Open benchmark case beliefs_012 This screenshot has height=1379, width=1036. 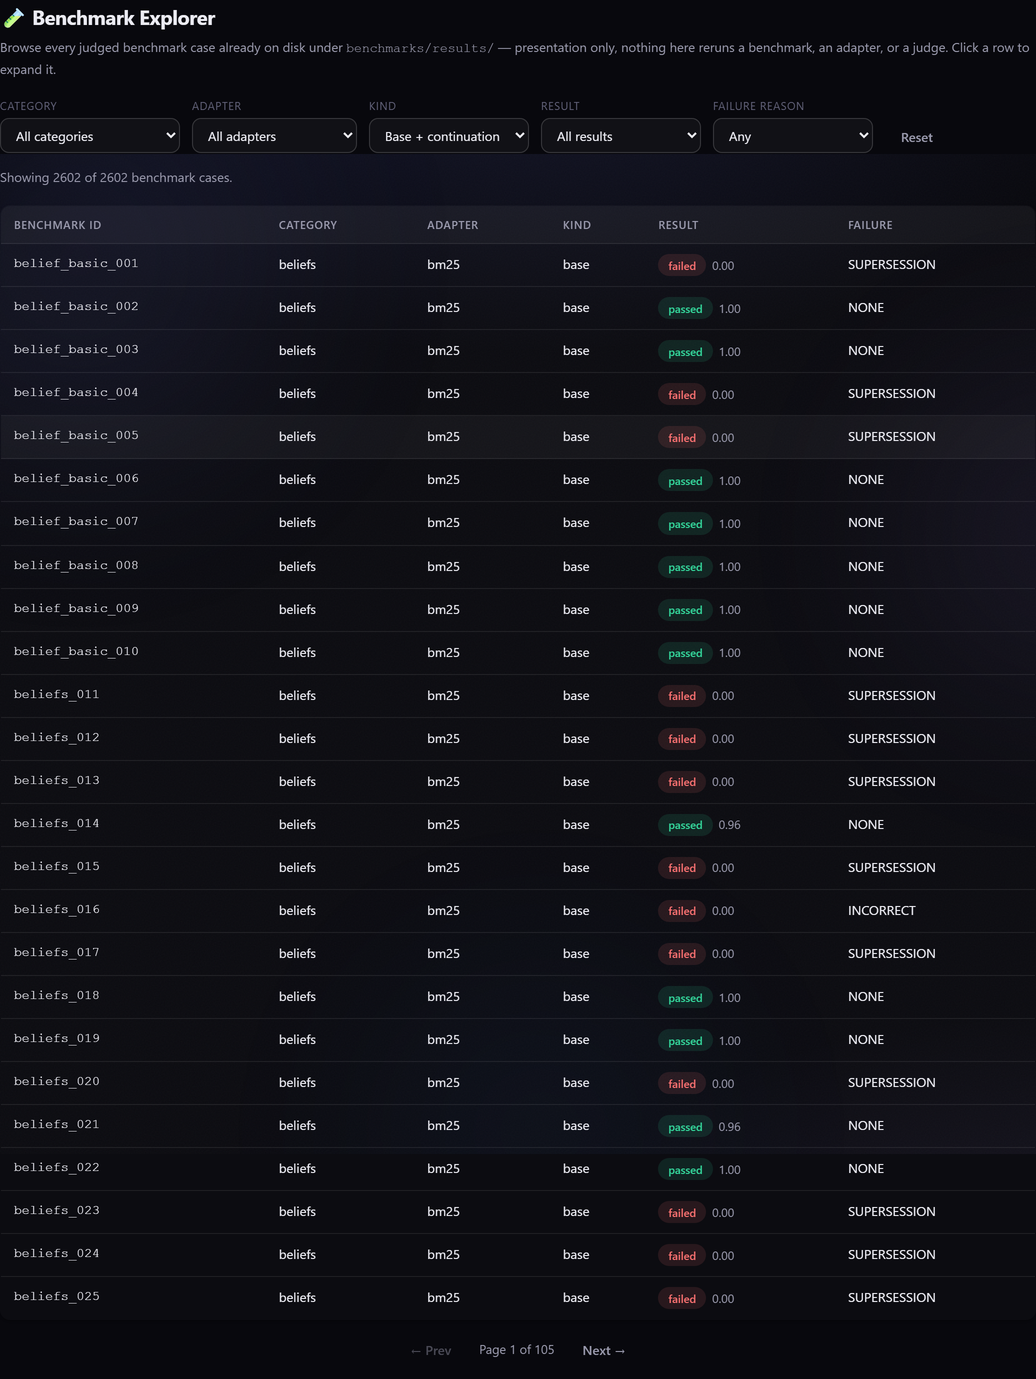(x=518, y=738)
